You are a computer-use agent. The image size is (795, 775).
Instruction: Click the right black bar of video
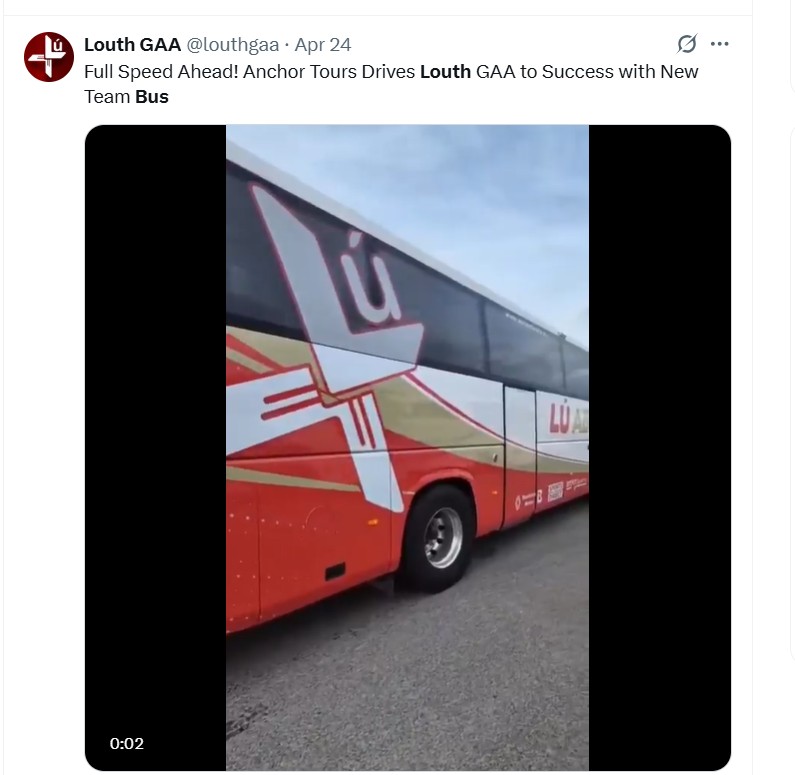[660, 448]
